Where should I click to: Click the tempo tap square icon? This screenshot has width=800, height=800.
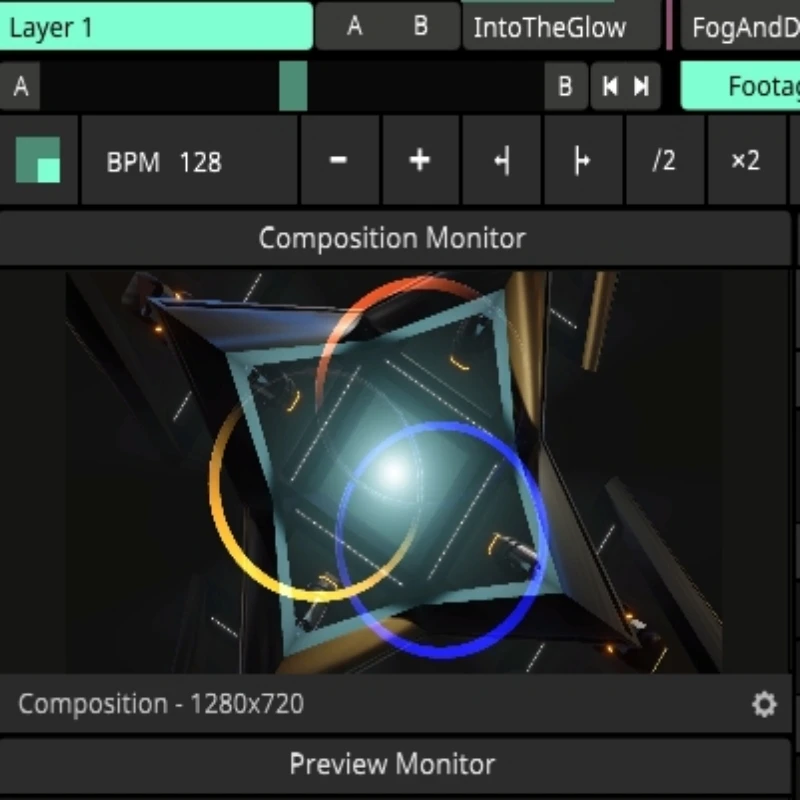[x=38, y=160]
